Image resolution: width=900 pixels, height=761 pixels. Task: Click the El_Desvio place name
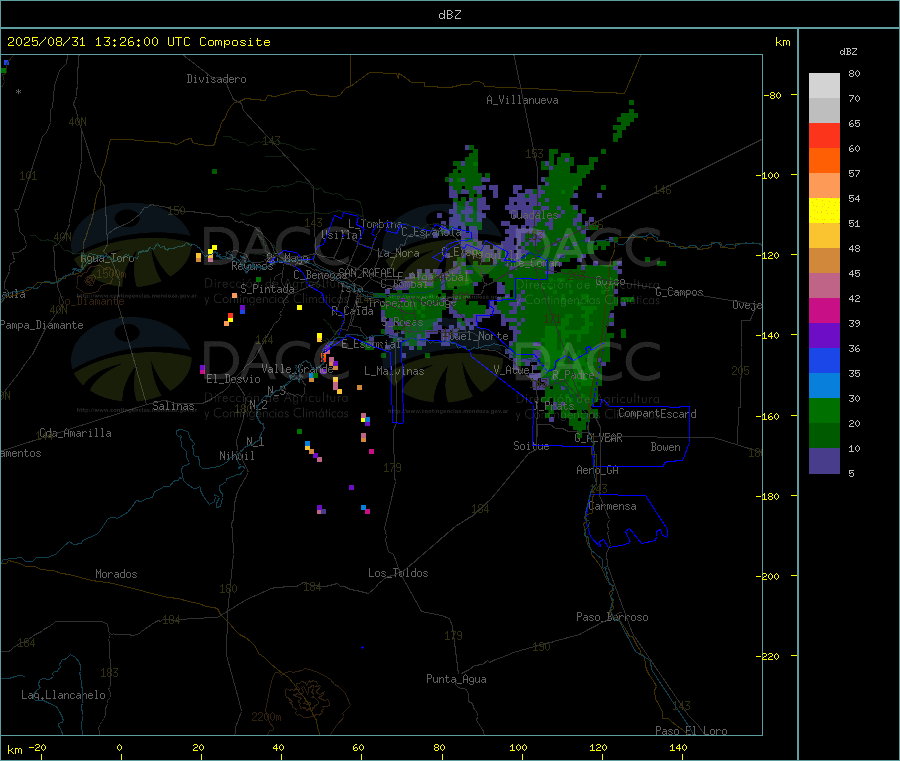pyautogui.click(x=233, y=379)
